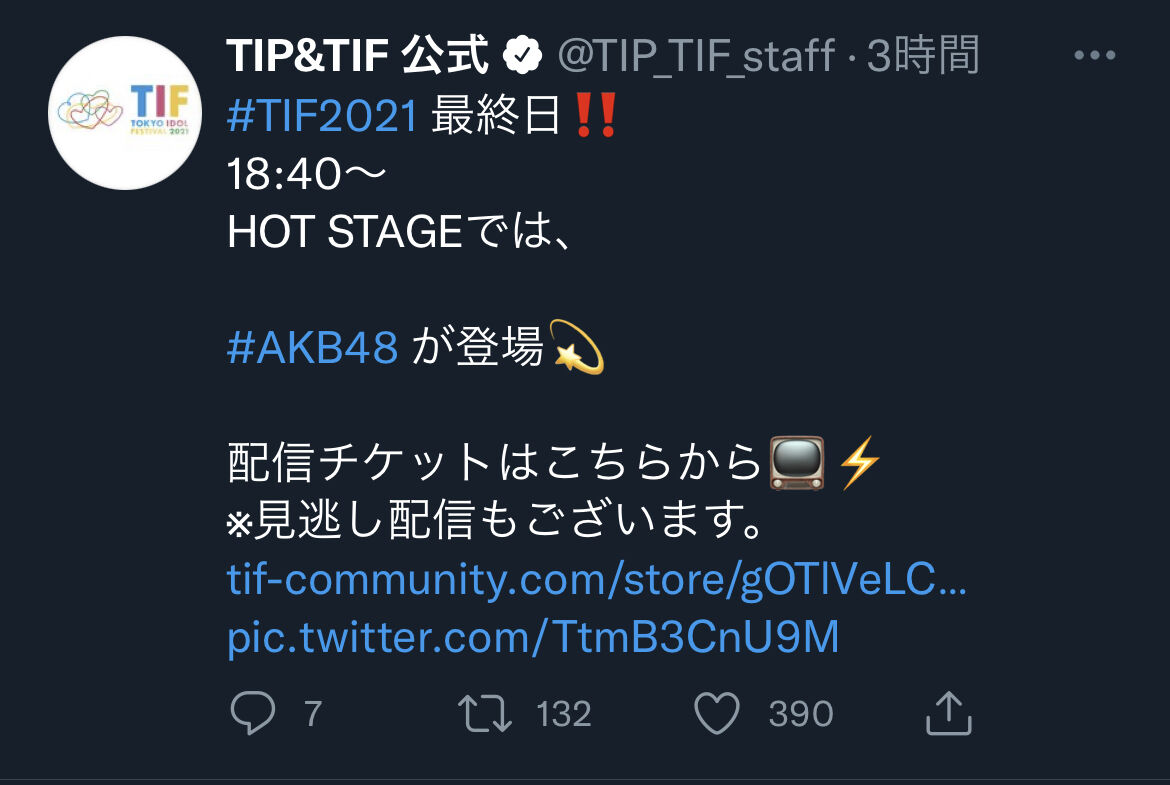Screen dimensions: 1170x785
Task: Click the 132 retweet count
Action: coord(563,714)
